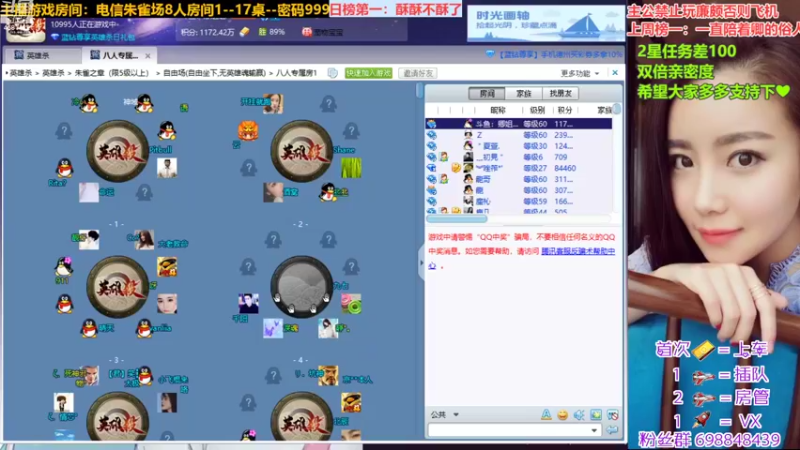This screenshot has height=450, width=800.
Task: Open the 更多功能 dropdown
Action: tap(580, 73)
